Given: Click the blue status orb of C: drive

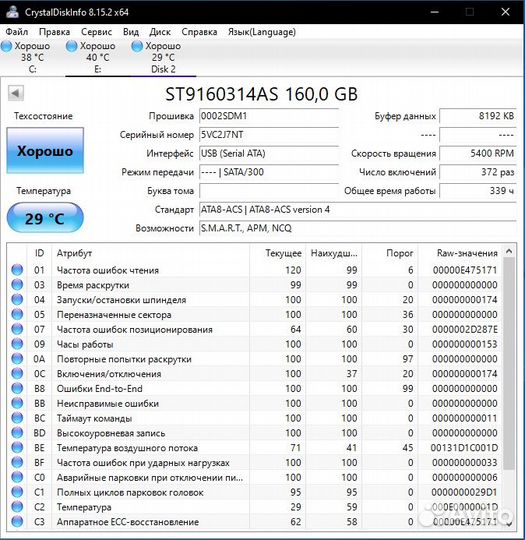Looking at the screenshot, I should 6,46.
